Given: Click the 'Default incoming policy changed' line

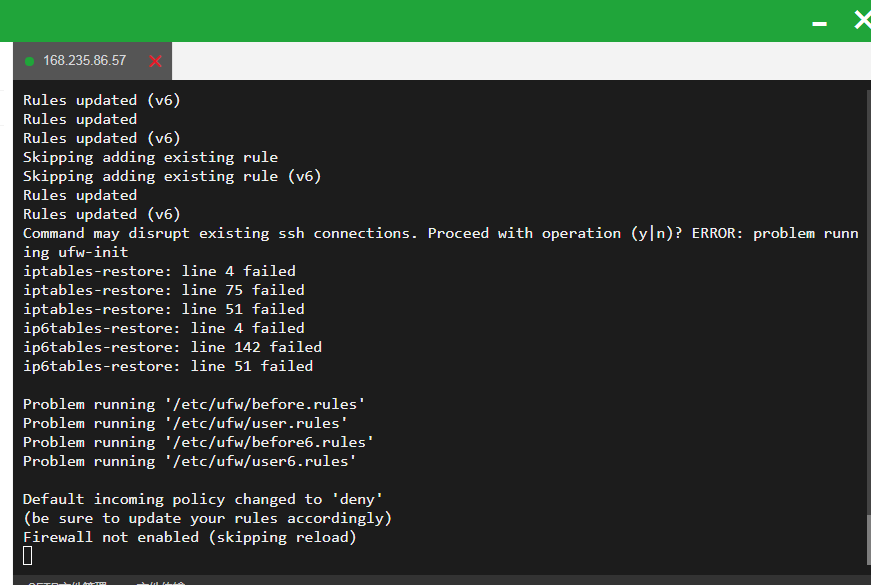Looking at the screenshot, I should tap(203, 499).
